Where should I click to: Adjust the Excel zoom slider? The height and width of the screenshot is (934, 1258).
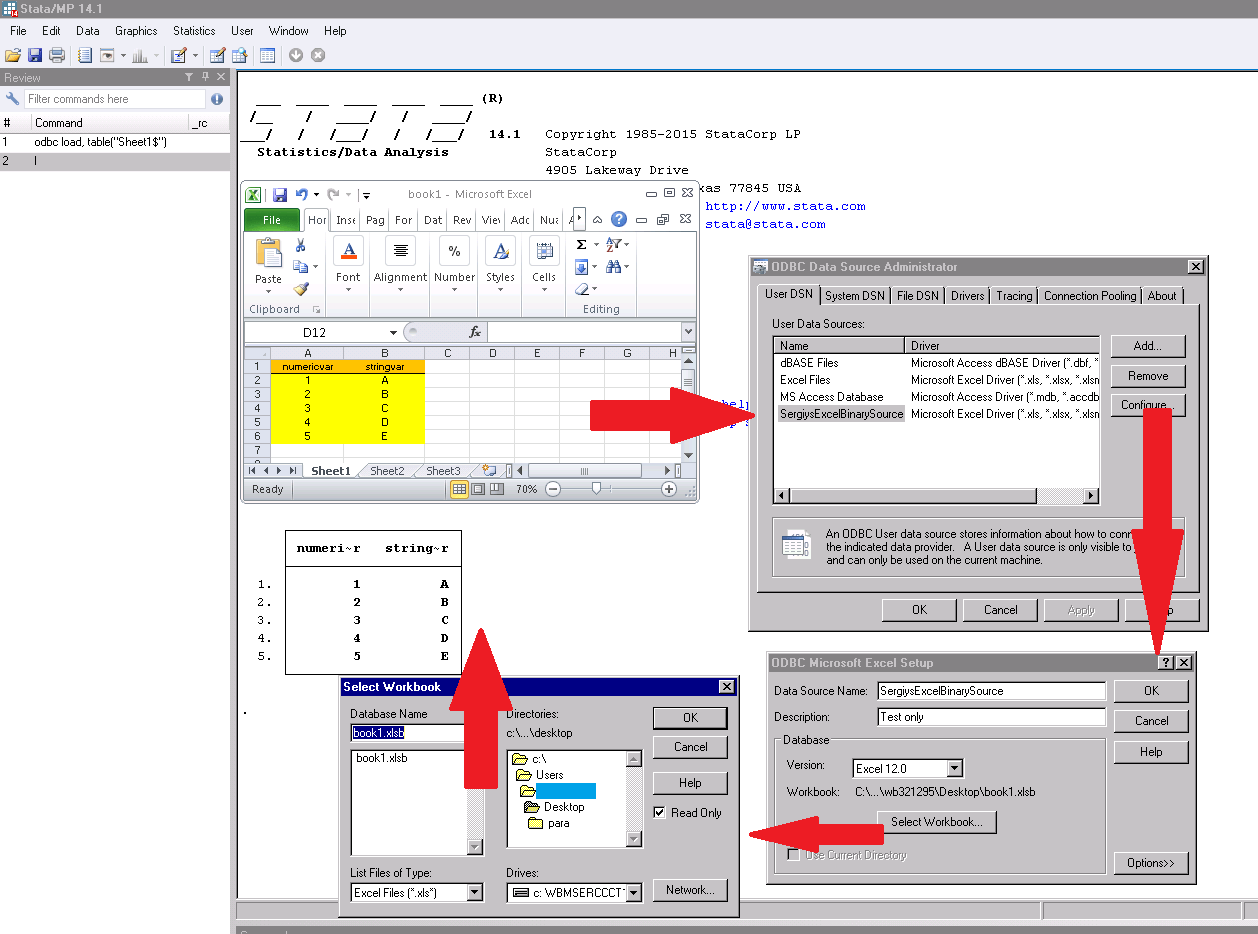597,489
